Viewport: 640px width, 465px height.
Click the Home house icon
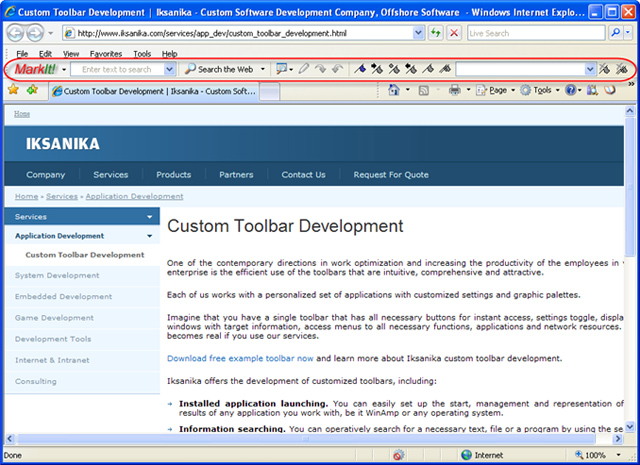click(394, 90)
